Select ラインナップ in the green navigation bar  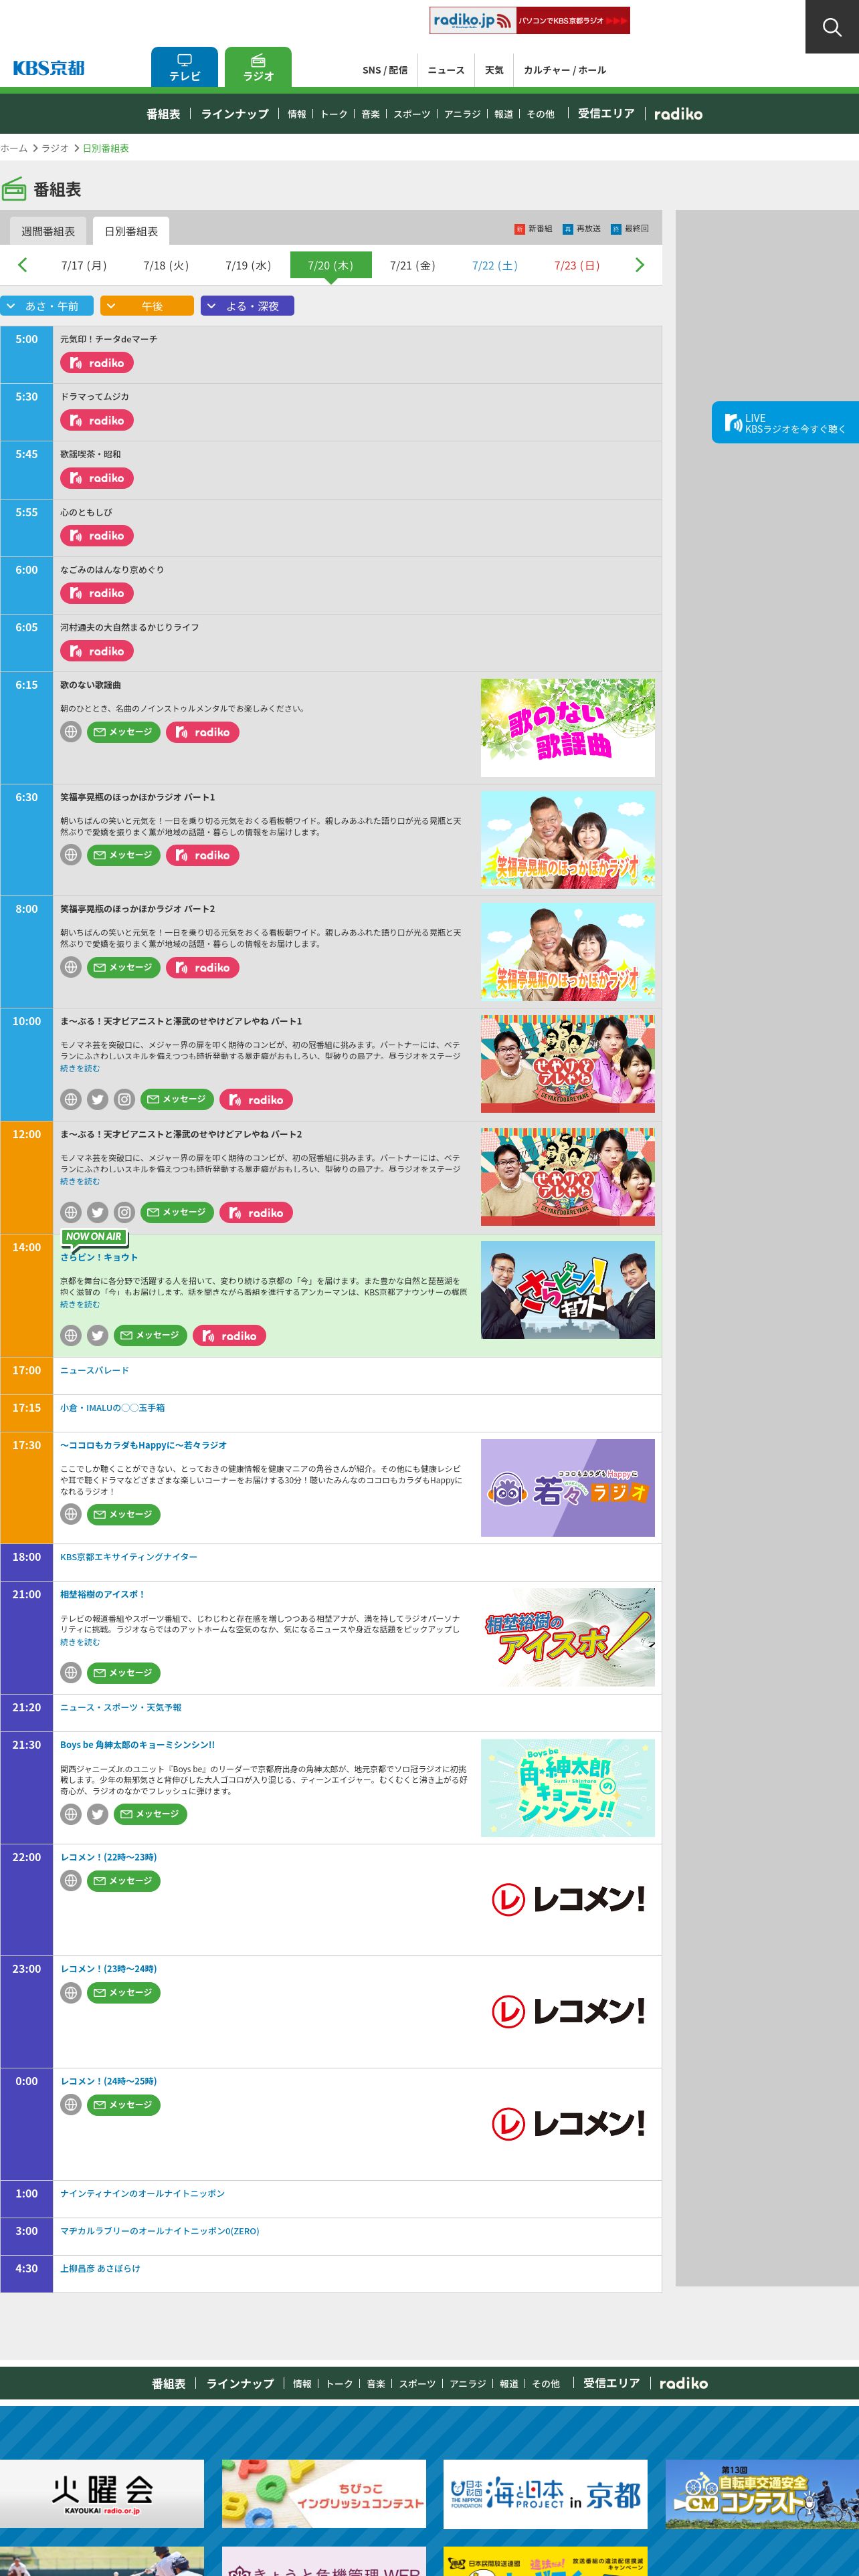(x=235, y=114)
